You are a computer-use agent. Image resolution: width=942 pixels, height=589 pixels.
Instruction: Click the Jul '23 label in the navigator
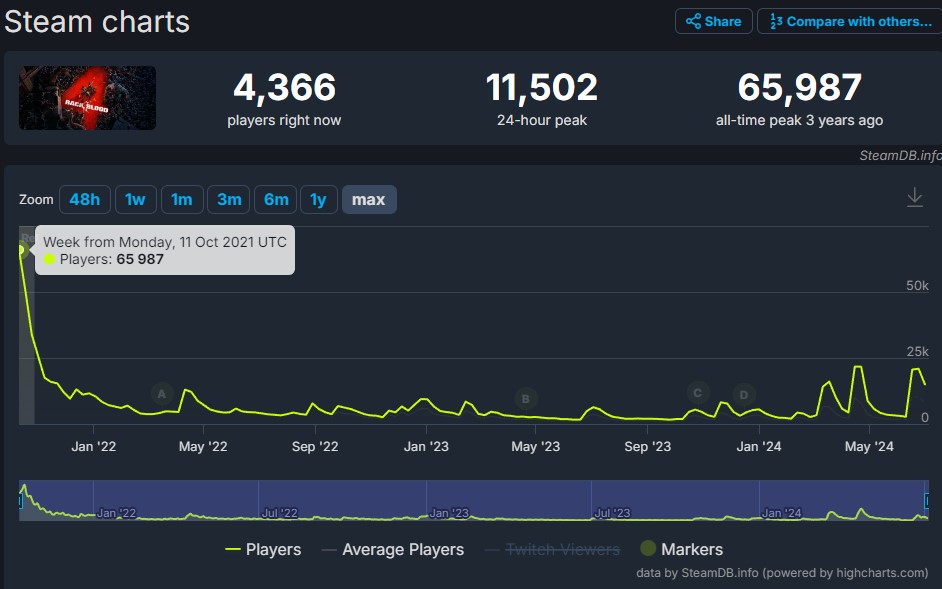click(x=612, y=513)
